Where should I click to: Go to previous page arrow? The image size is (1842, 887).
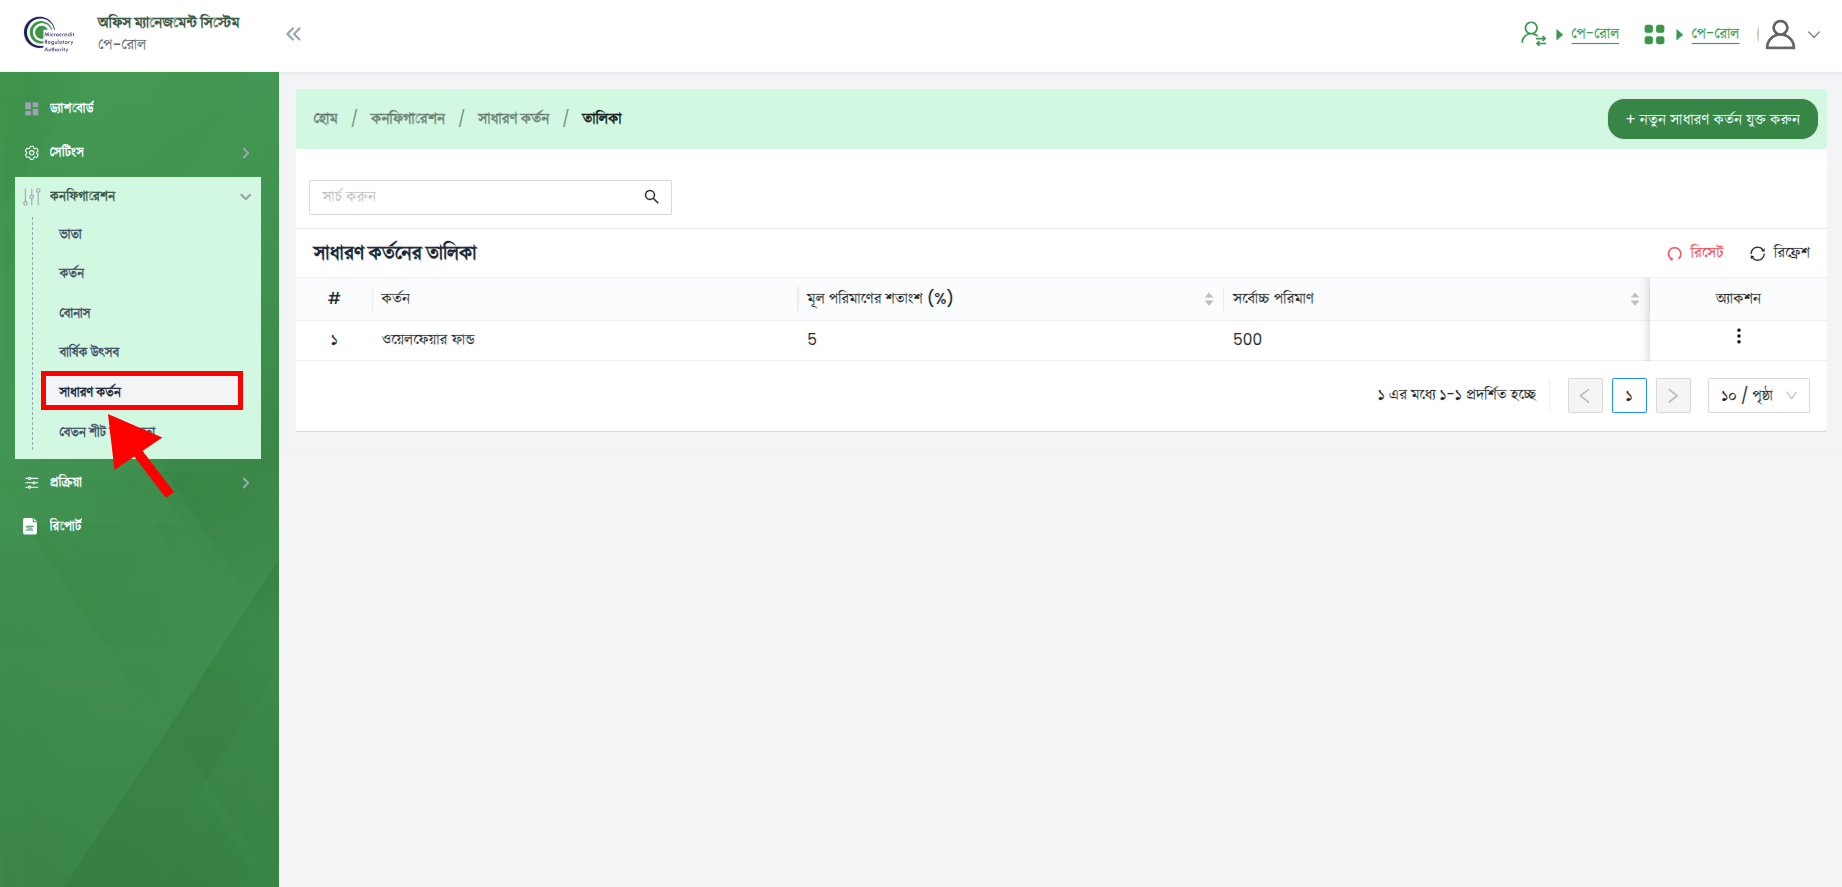1585,396
